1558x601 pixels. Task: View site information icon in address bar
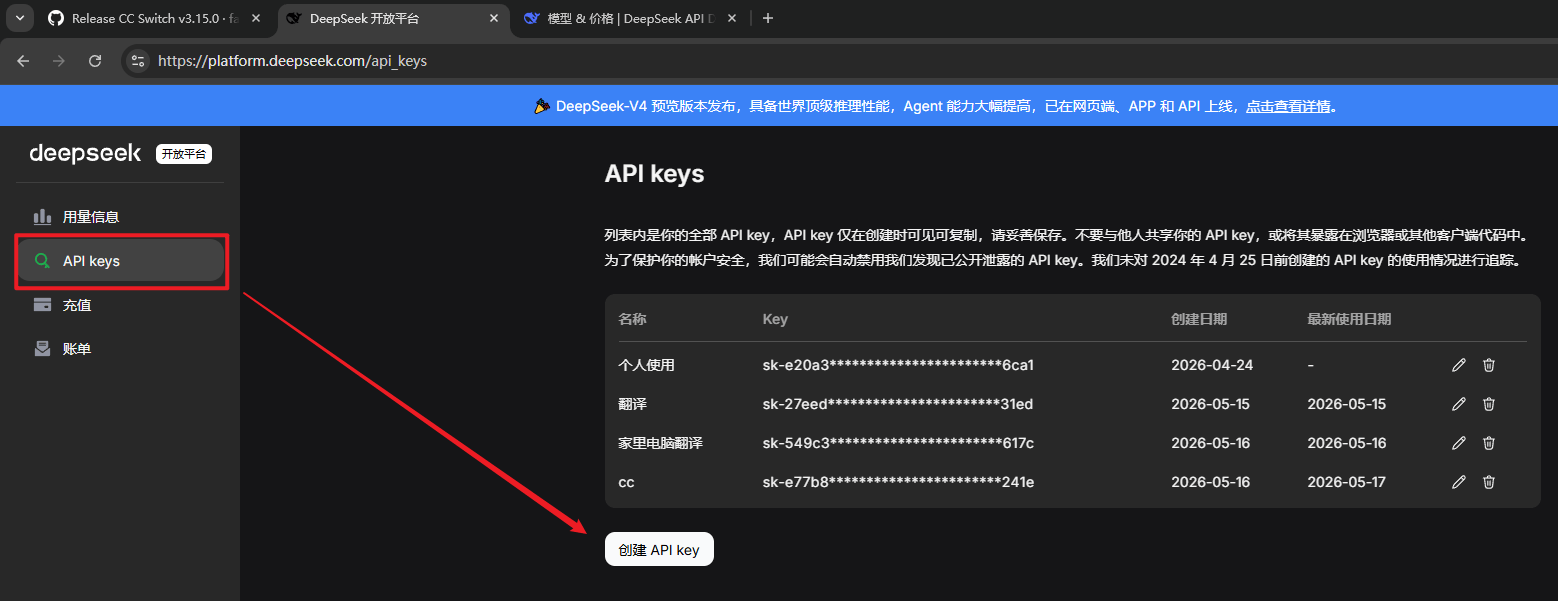(x=138, y=61)
